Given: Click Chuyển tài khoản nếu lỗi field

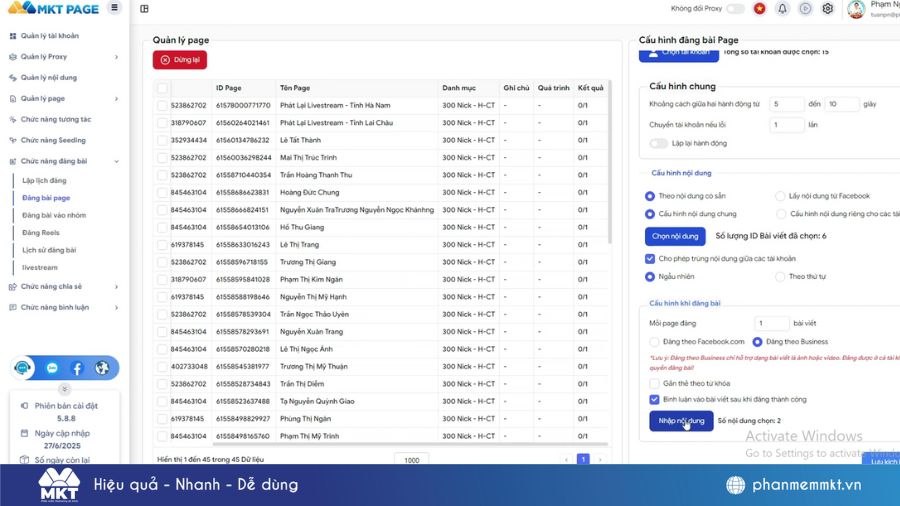Looking at the screenshot, I should pos(786,125).
